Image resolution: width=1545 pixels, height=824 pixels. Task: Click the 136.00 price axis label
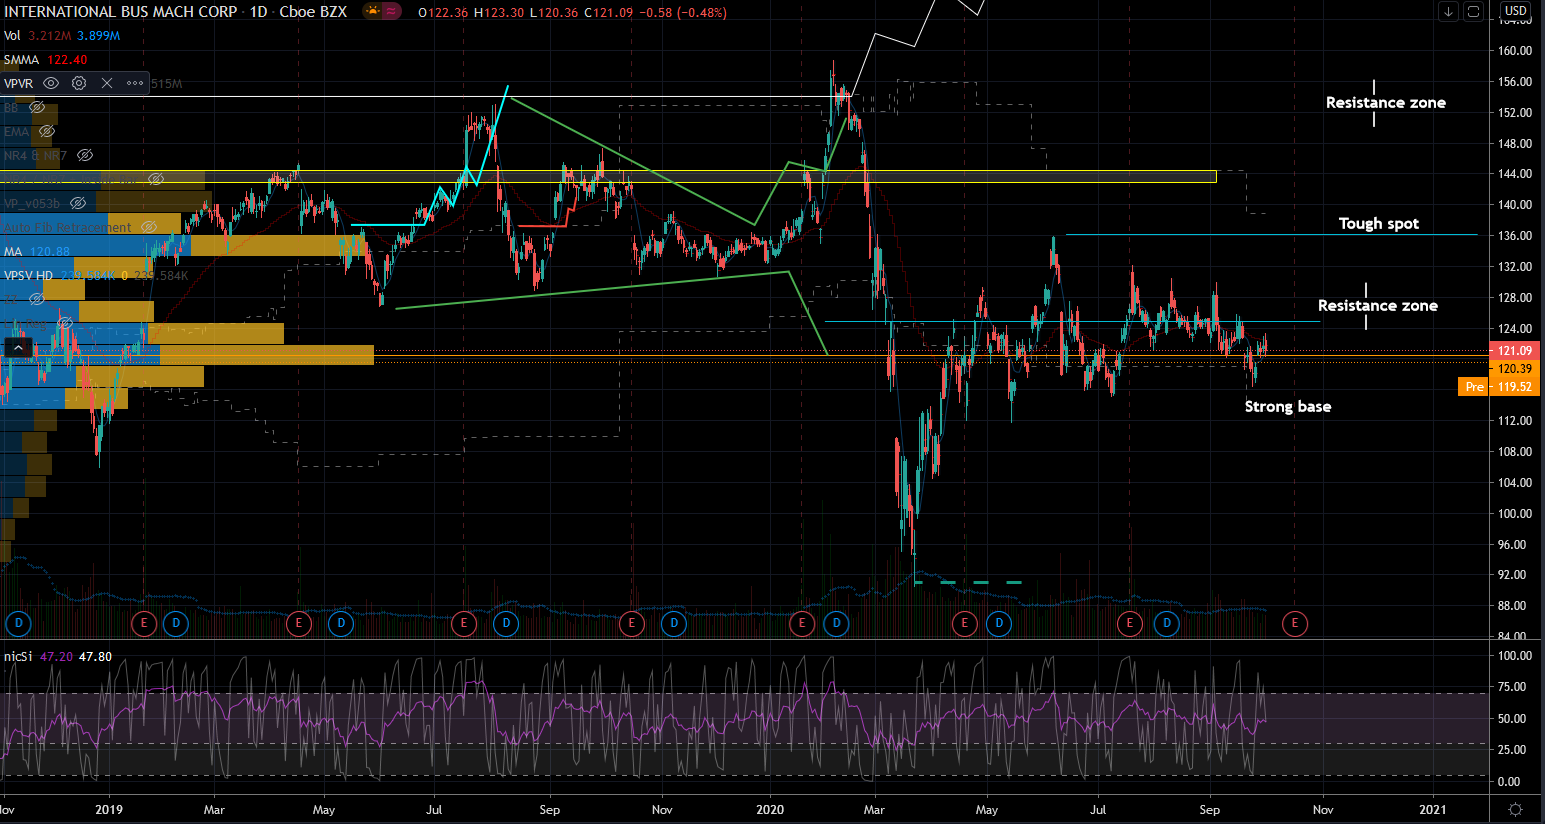point(1515,236)
